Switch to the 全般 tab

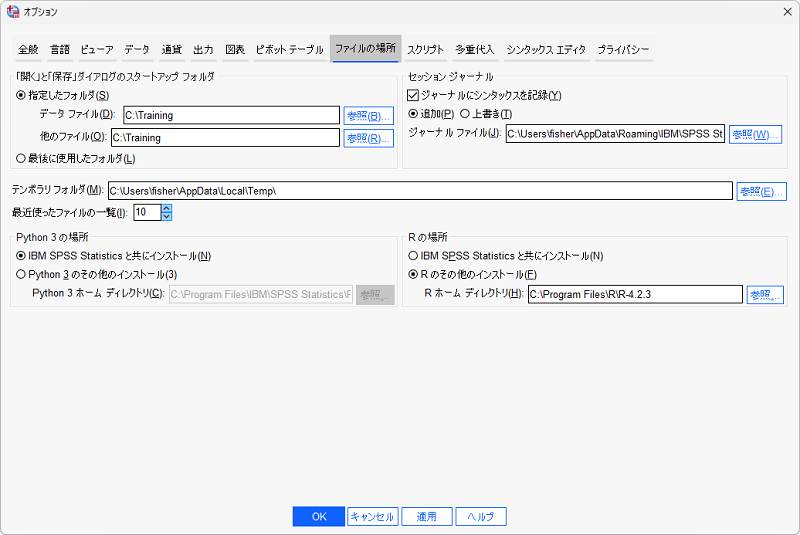pyautogui.click(x=28, y=49)
